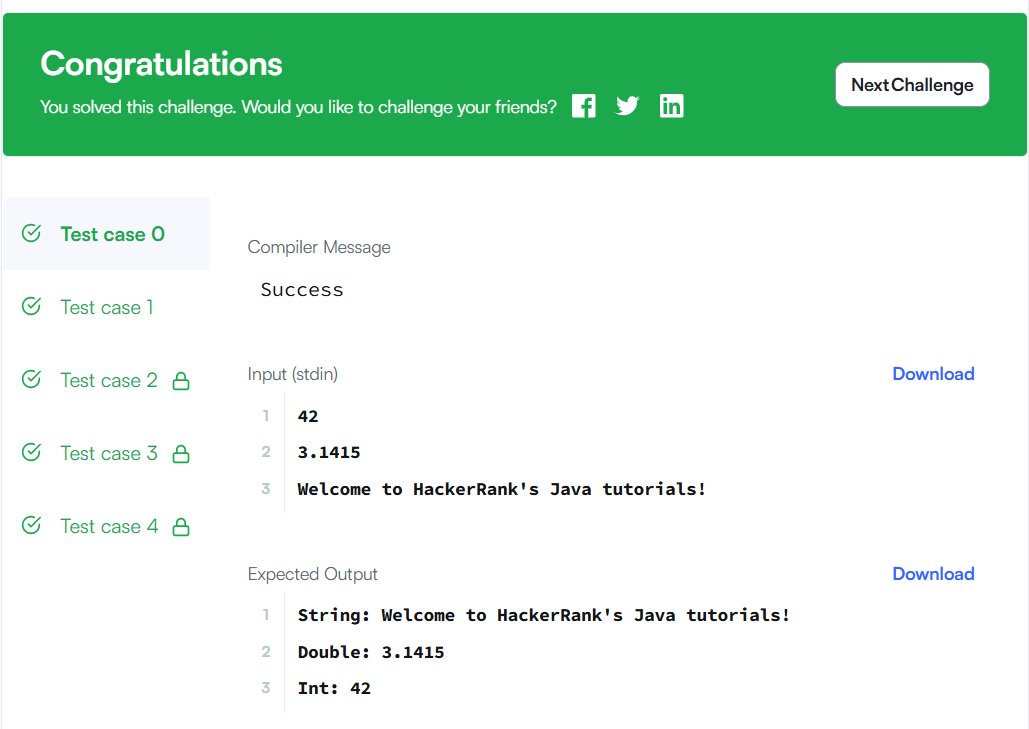
Task: Share the solved challenge on LinkedIn
Action: (671, 106)
